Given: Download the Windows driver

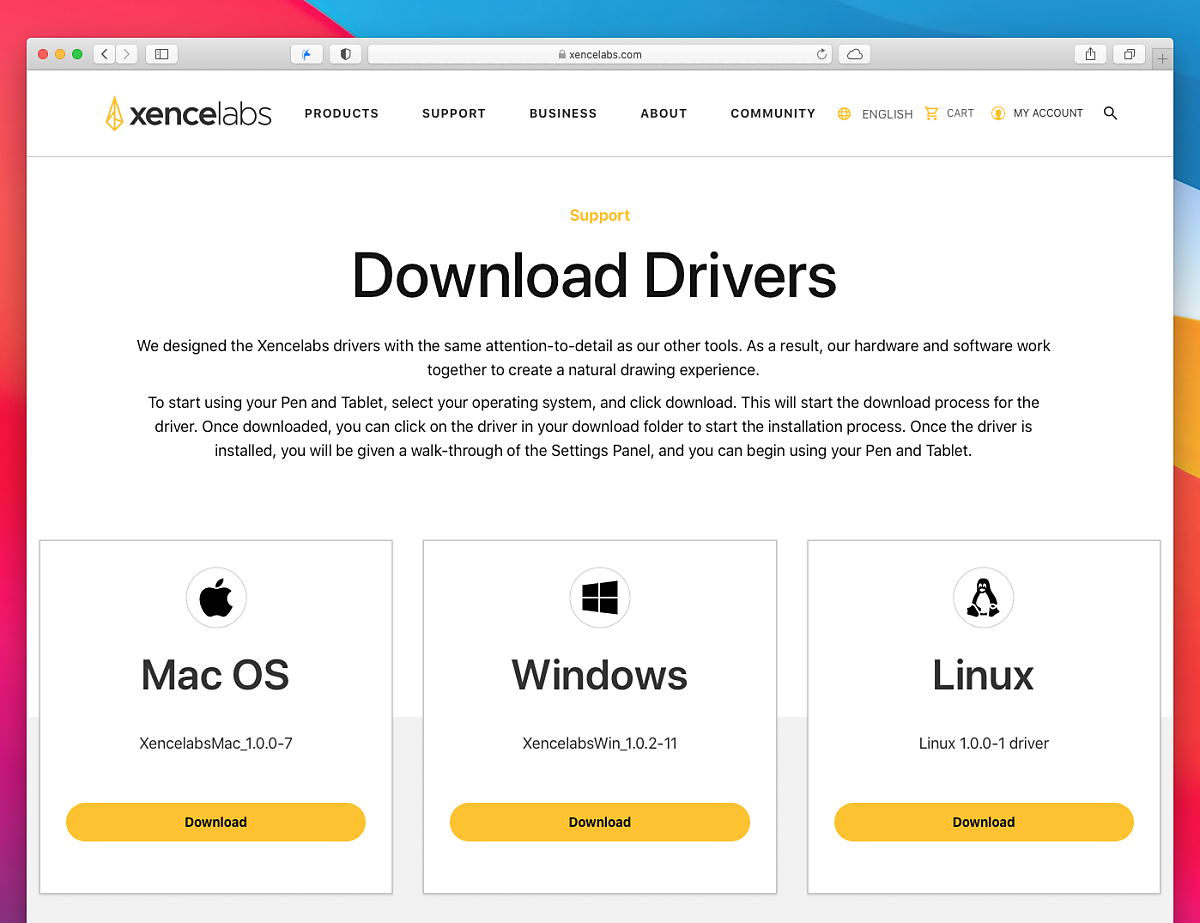Looking at the screenshot, I should (599, 822).
